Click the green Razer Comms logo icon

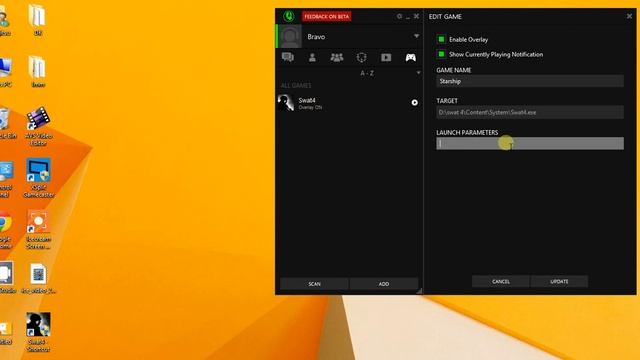click(289, 16)
